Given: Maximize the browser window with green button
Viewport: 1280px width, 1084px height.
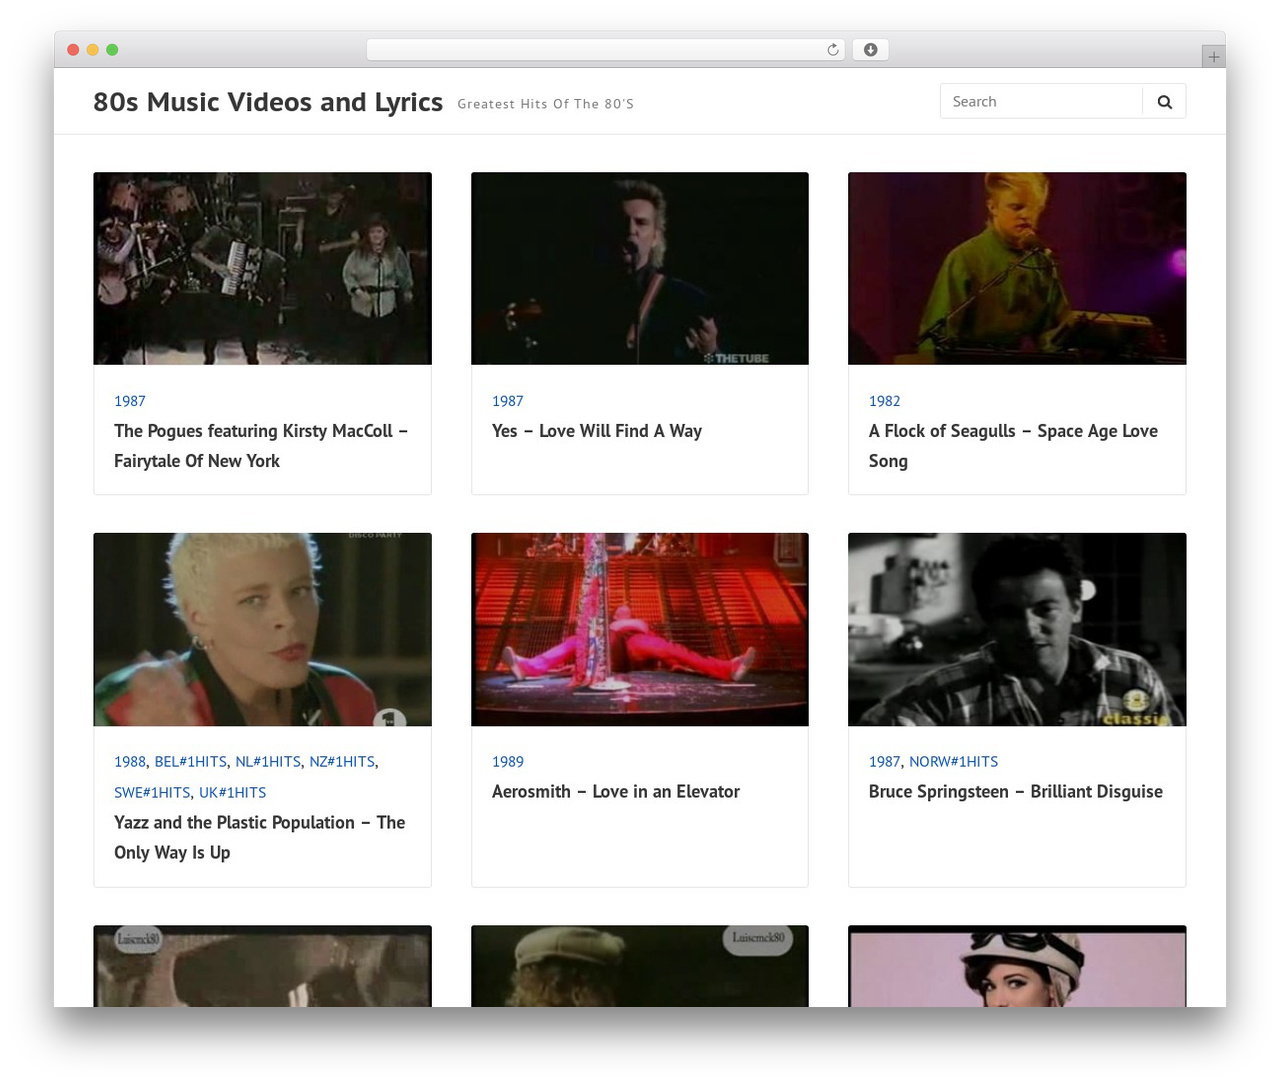Looking at the screenshot, I should click(112, 50).
